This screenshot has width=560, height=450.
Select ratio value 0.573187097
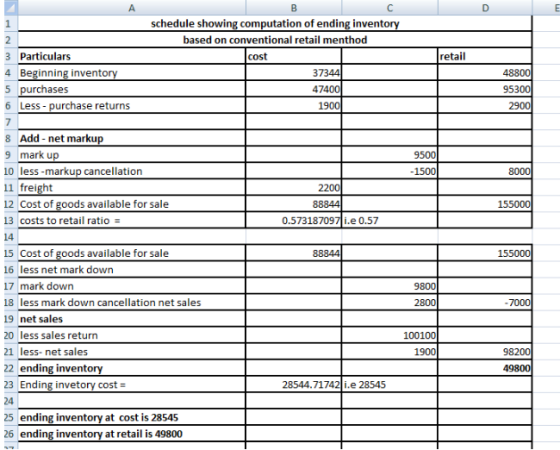click(x=294, y=220)
